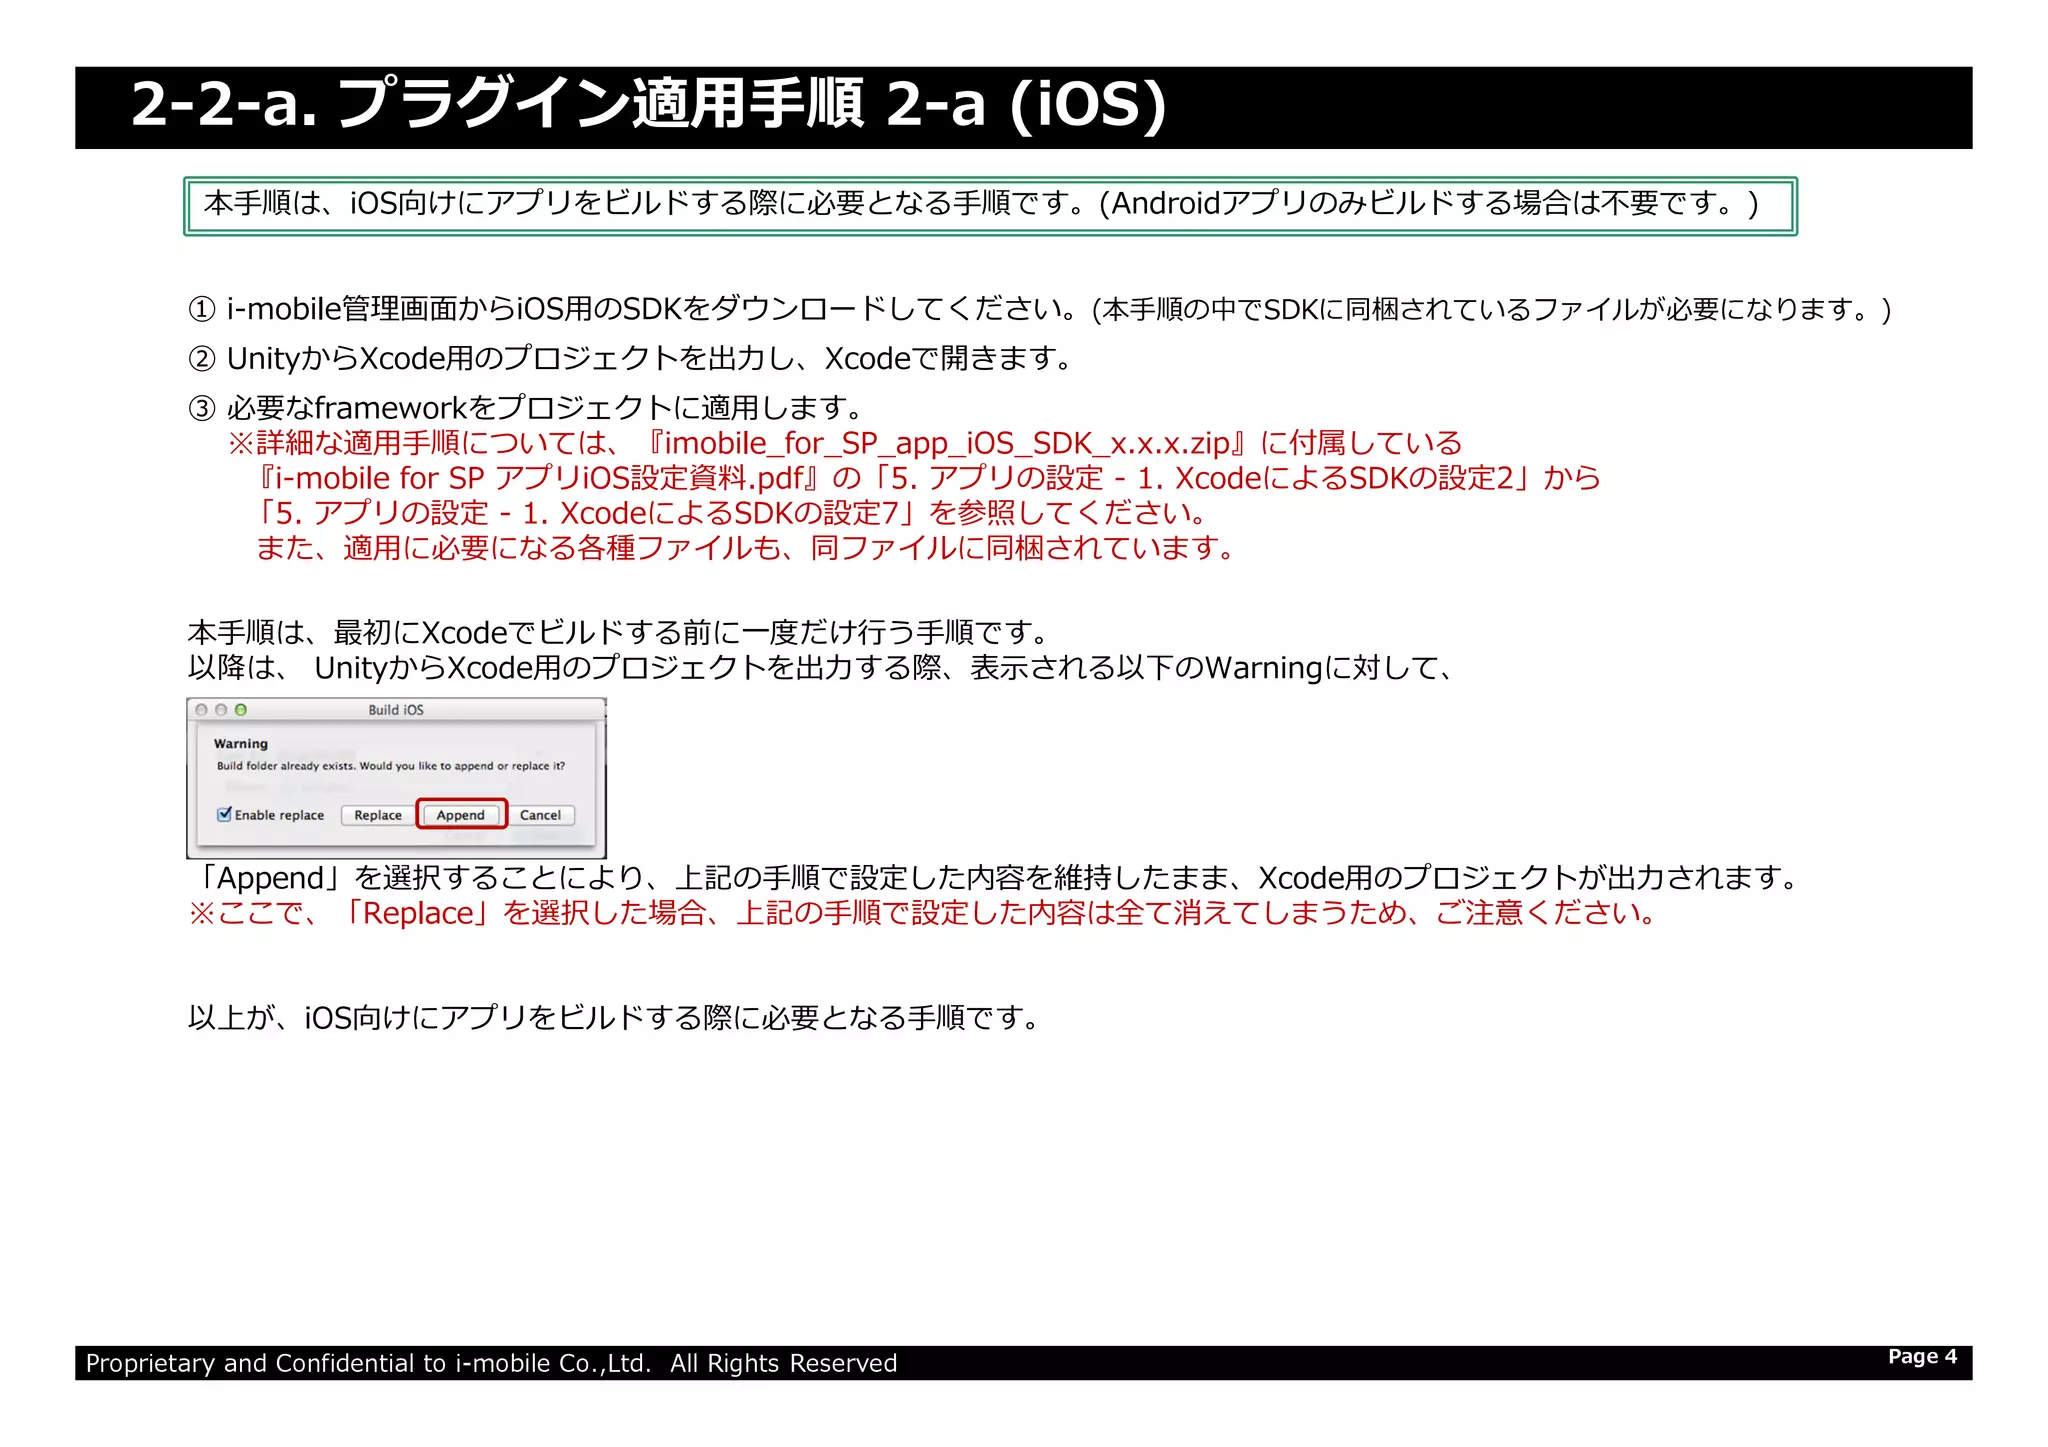Screen dimensions: 2048x1447
Task: Click the green zoom button of Build iOS window
Action: point(241,710)
